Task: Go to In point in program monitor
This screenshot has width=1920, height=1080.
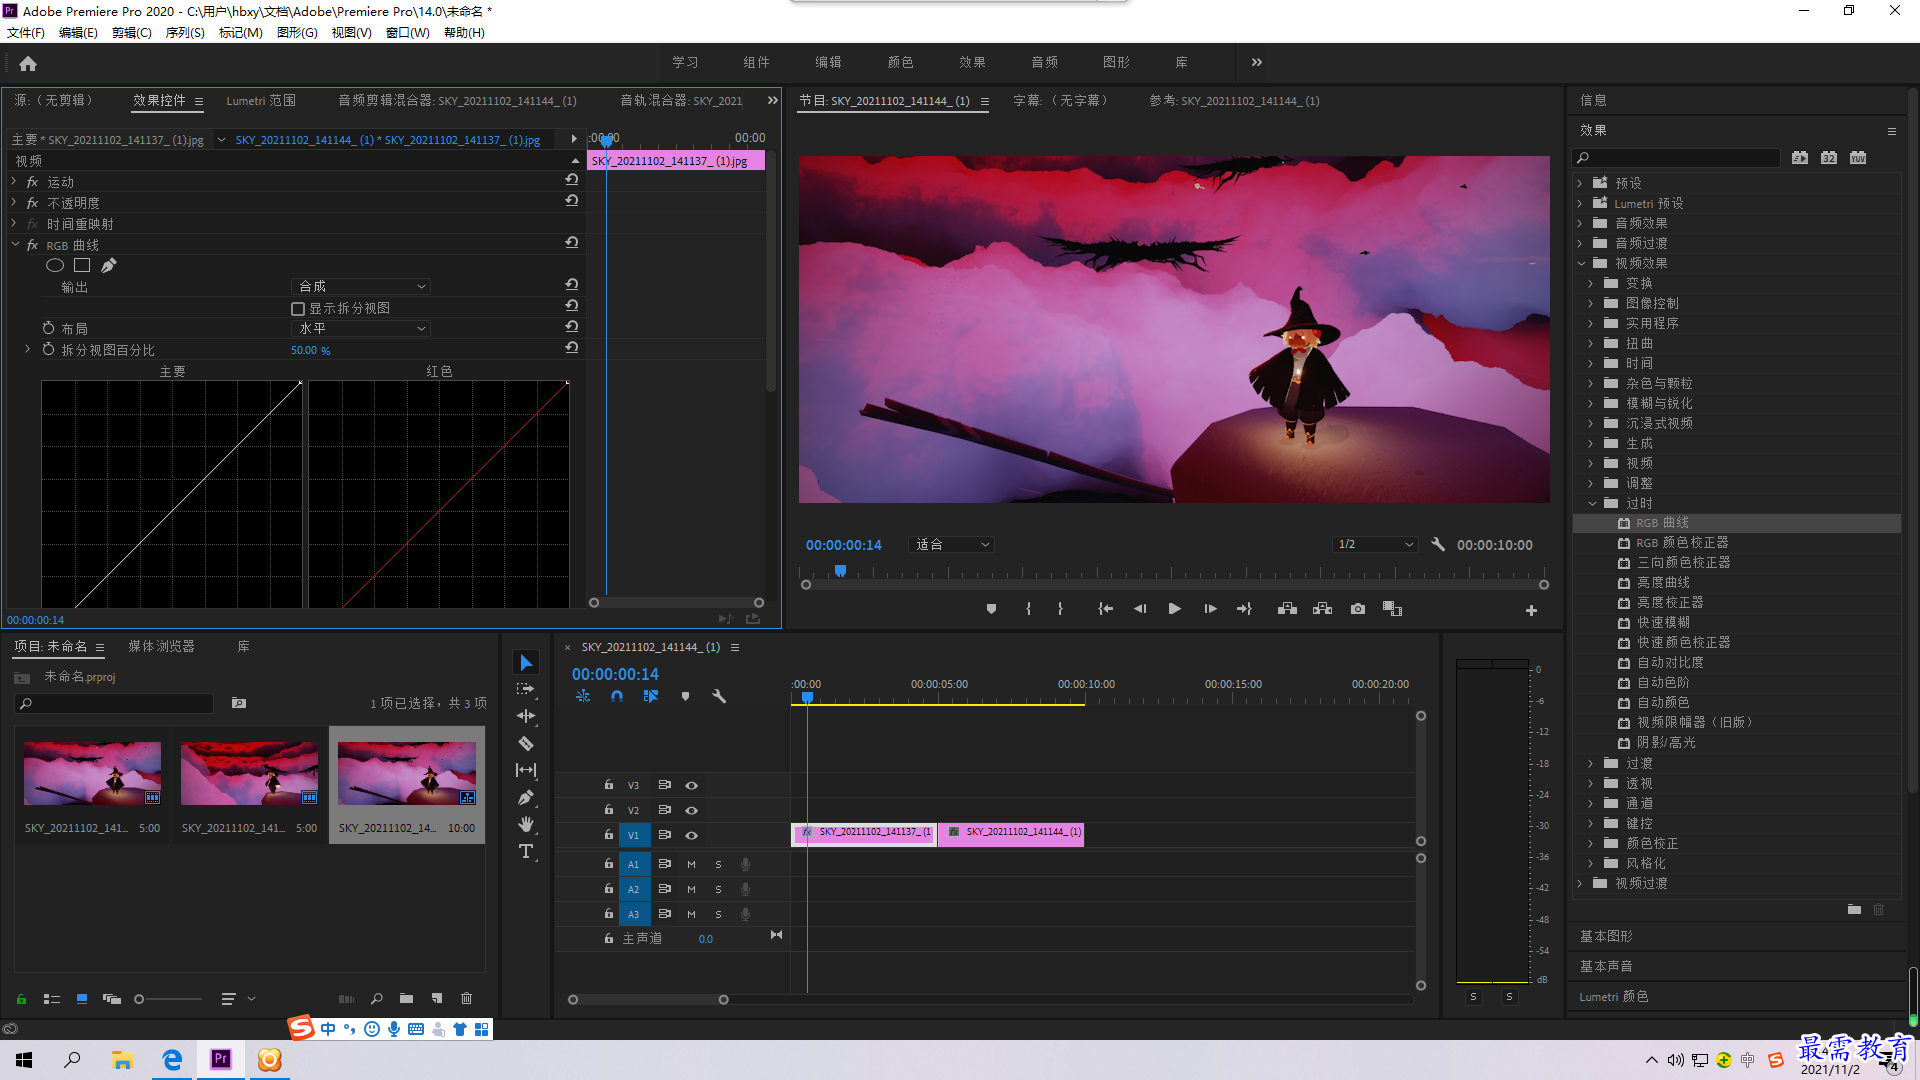Action: coord(1105,609)
